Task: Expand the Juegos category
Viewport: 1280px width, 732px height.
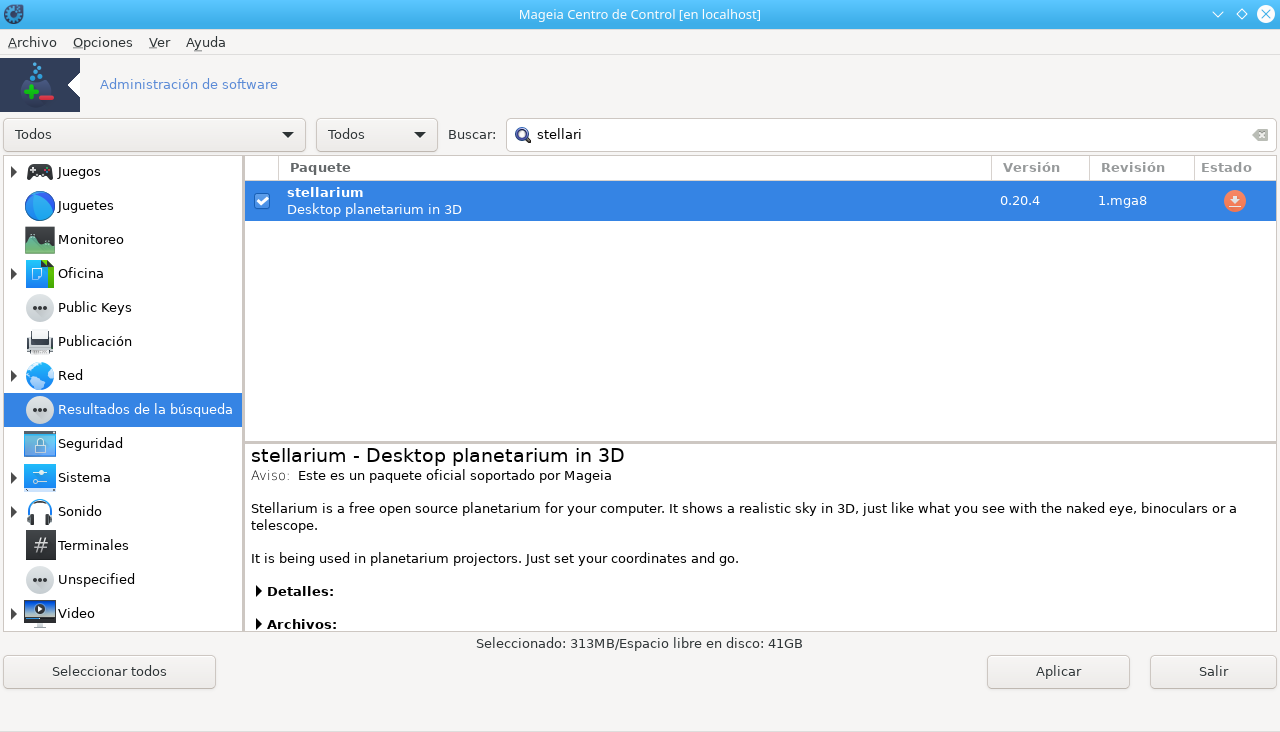Action: click(x=14, y=172)
